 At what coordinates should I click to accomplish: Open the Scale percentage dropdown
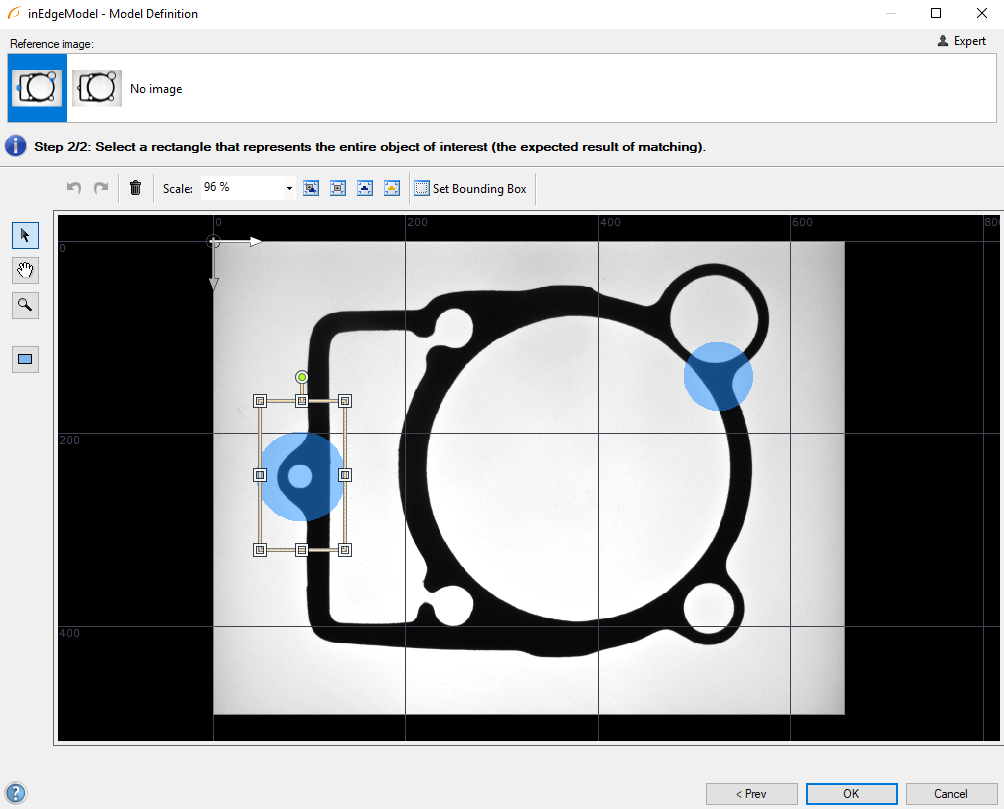coord(289,188)
